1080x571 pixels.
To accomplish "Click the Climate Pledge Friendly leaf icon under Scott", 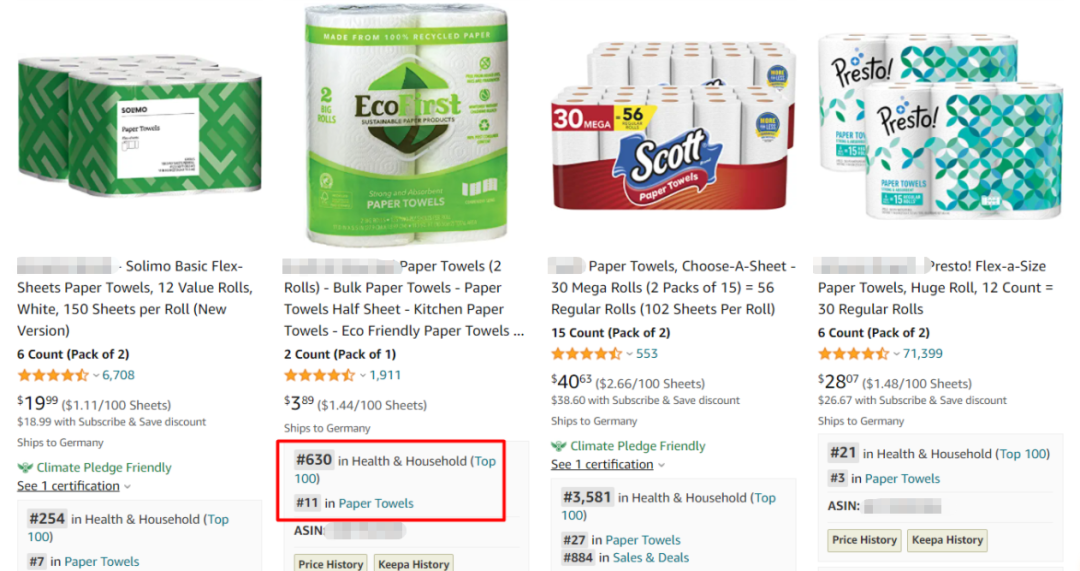I will [559, 446].
